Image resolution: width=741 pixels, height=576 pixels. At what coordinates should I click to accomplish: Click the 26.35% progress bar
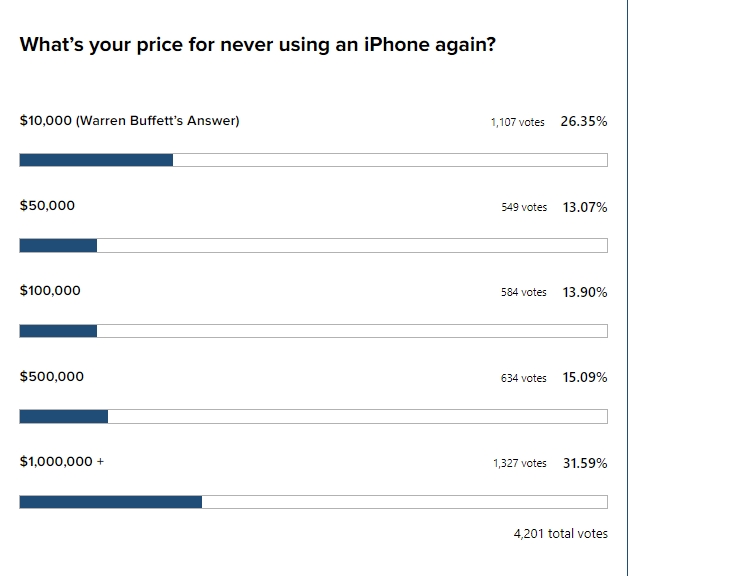point(313,160)
